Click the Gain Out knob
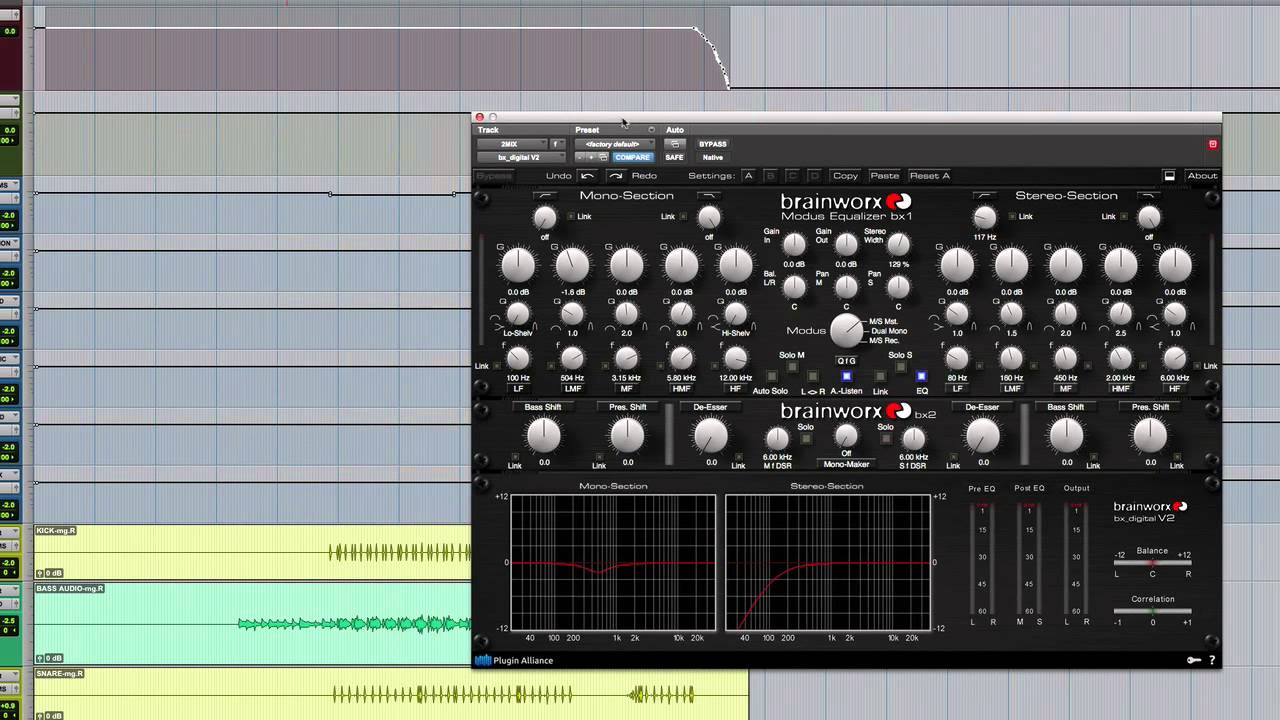This screenshot has width=1280, height=720. 846,244
